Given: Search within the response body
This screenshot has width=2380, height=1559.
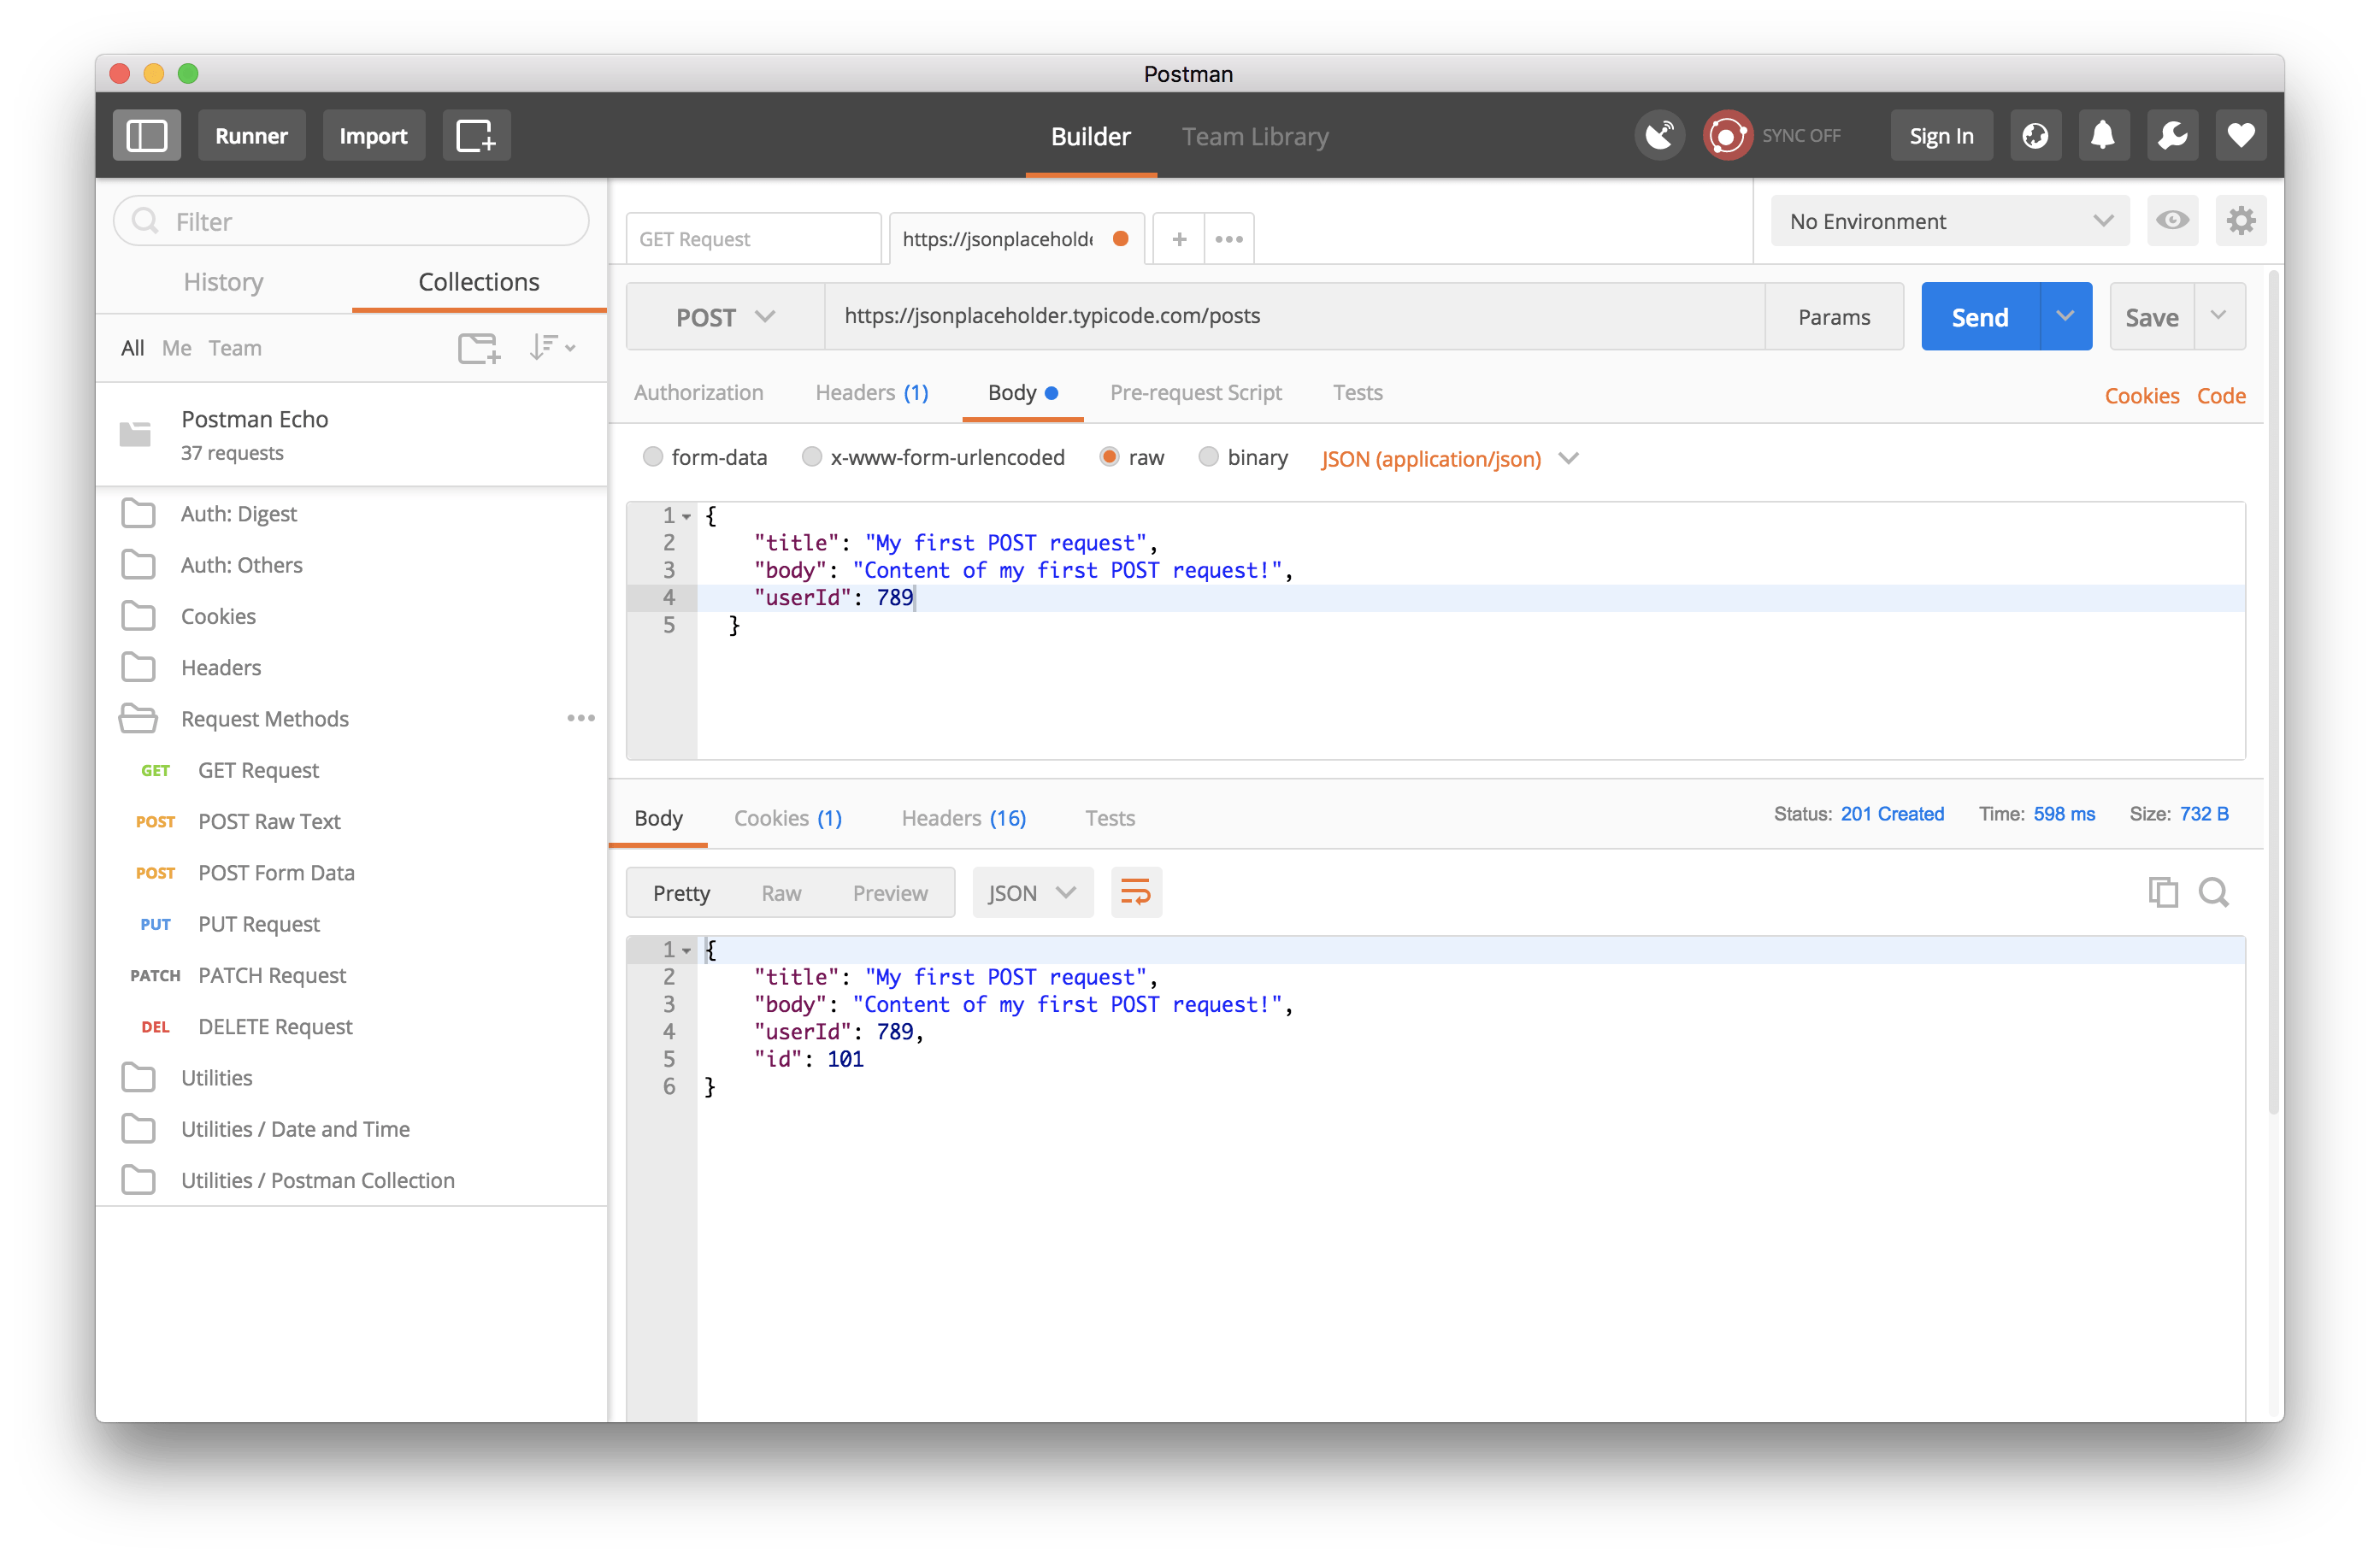Looking at the screenshot, I should coord(2214,892).
